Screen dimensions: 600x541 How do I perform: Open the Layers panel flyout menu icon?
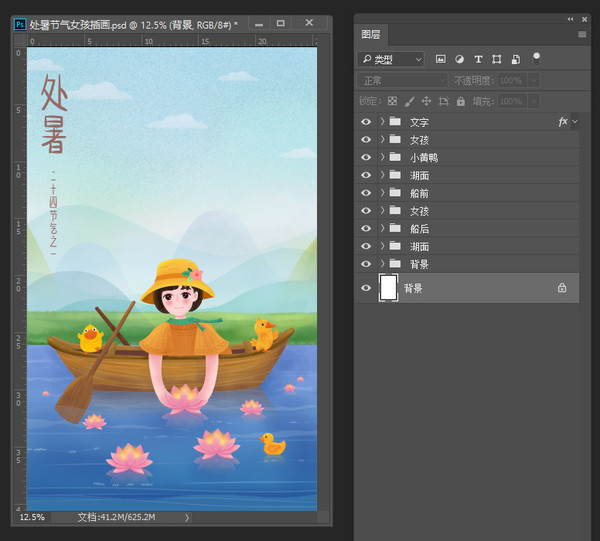tap(582, 34)
